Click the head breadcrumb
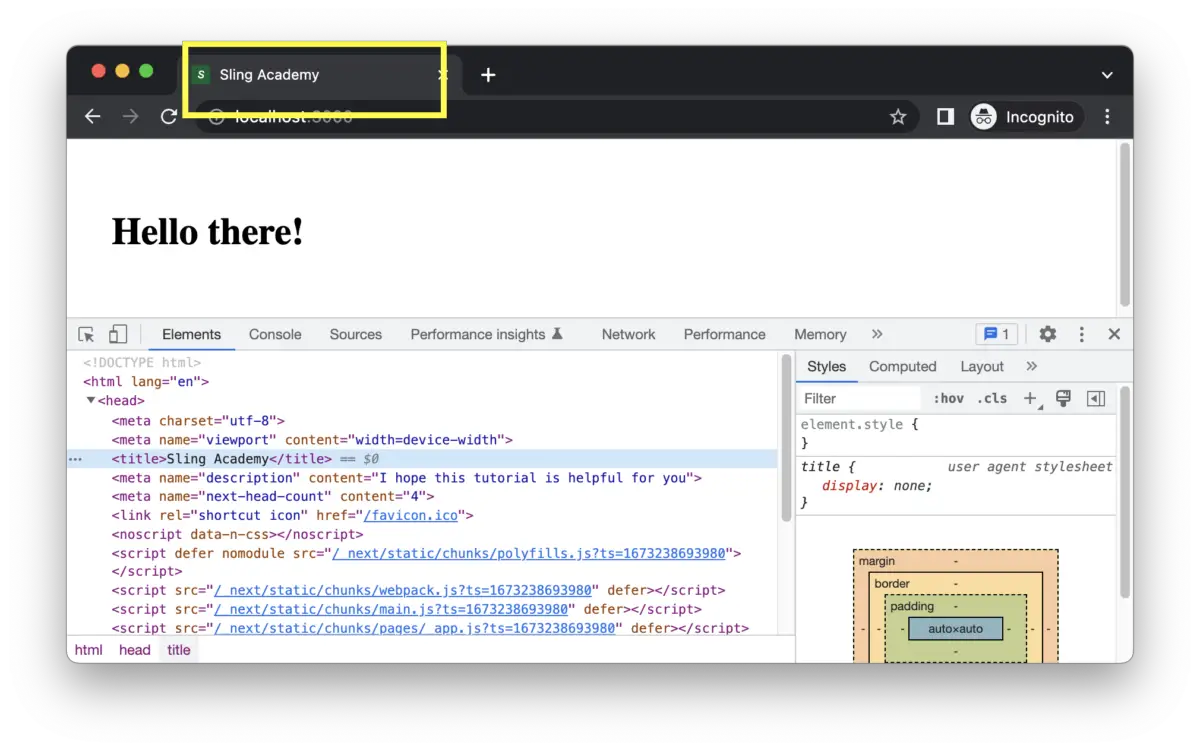This screenshot has width=1200, height=751. 135,650
